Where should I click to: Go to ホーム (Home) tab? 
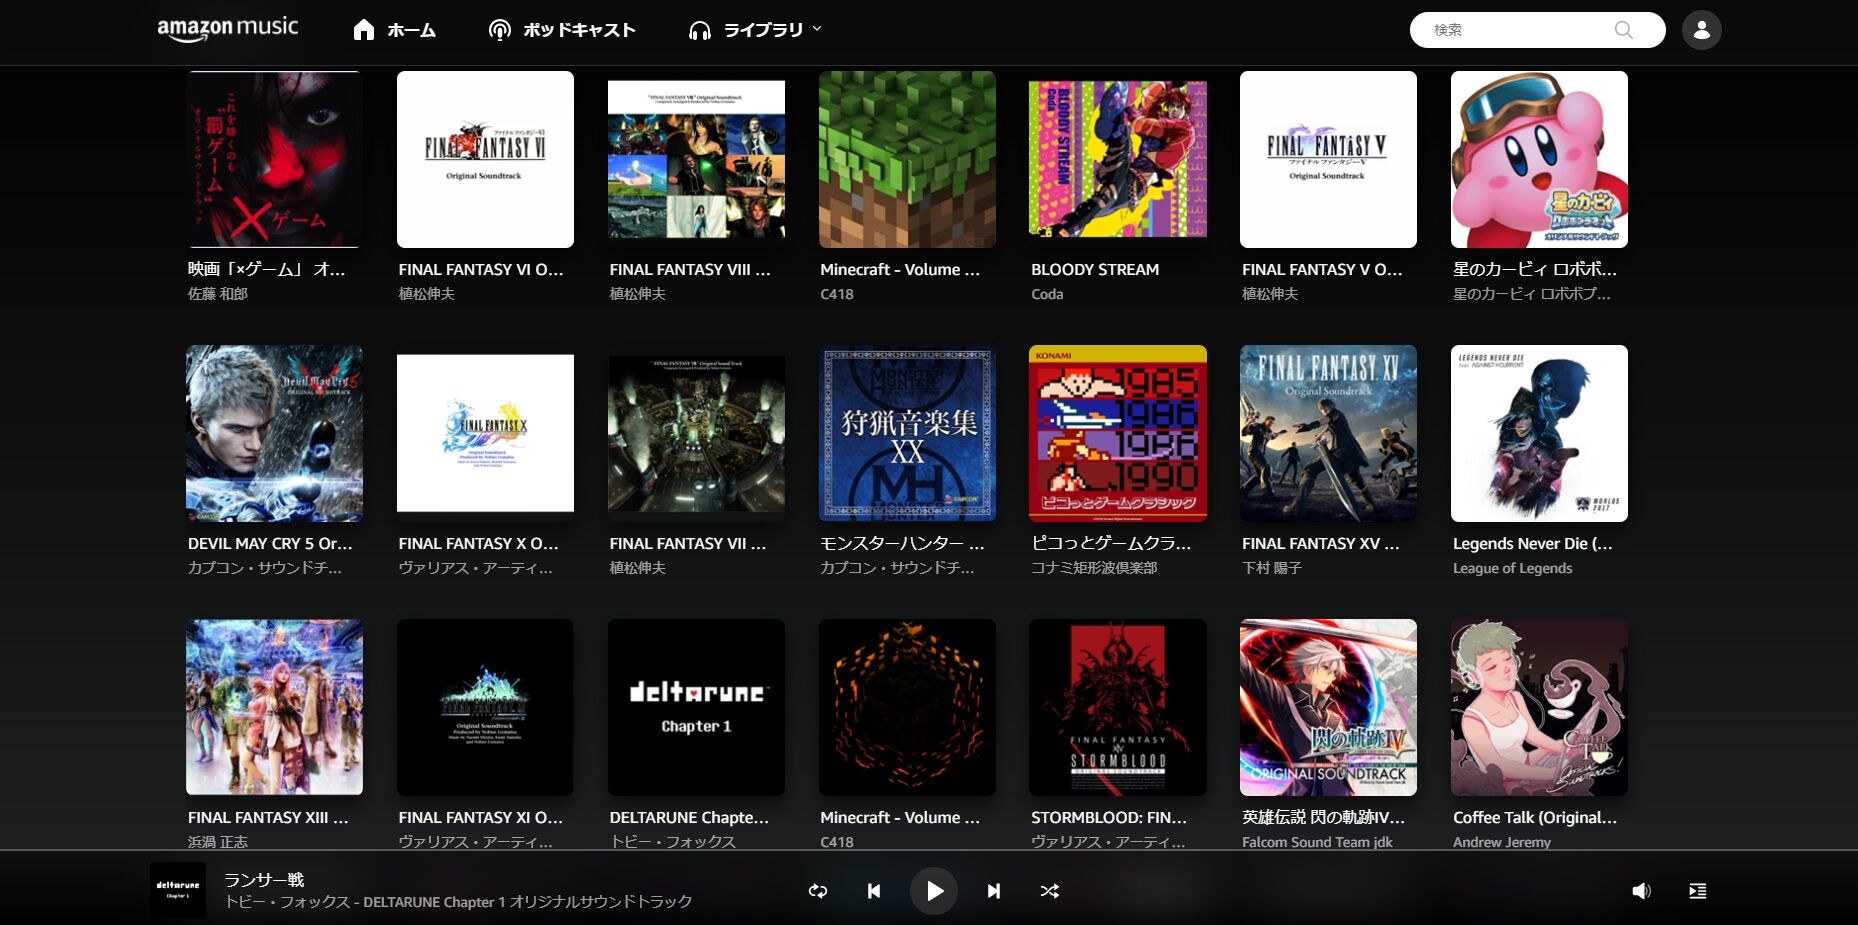(394, 30)
